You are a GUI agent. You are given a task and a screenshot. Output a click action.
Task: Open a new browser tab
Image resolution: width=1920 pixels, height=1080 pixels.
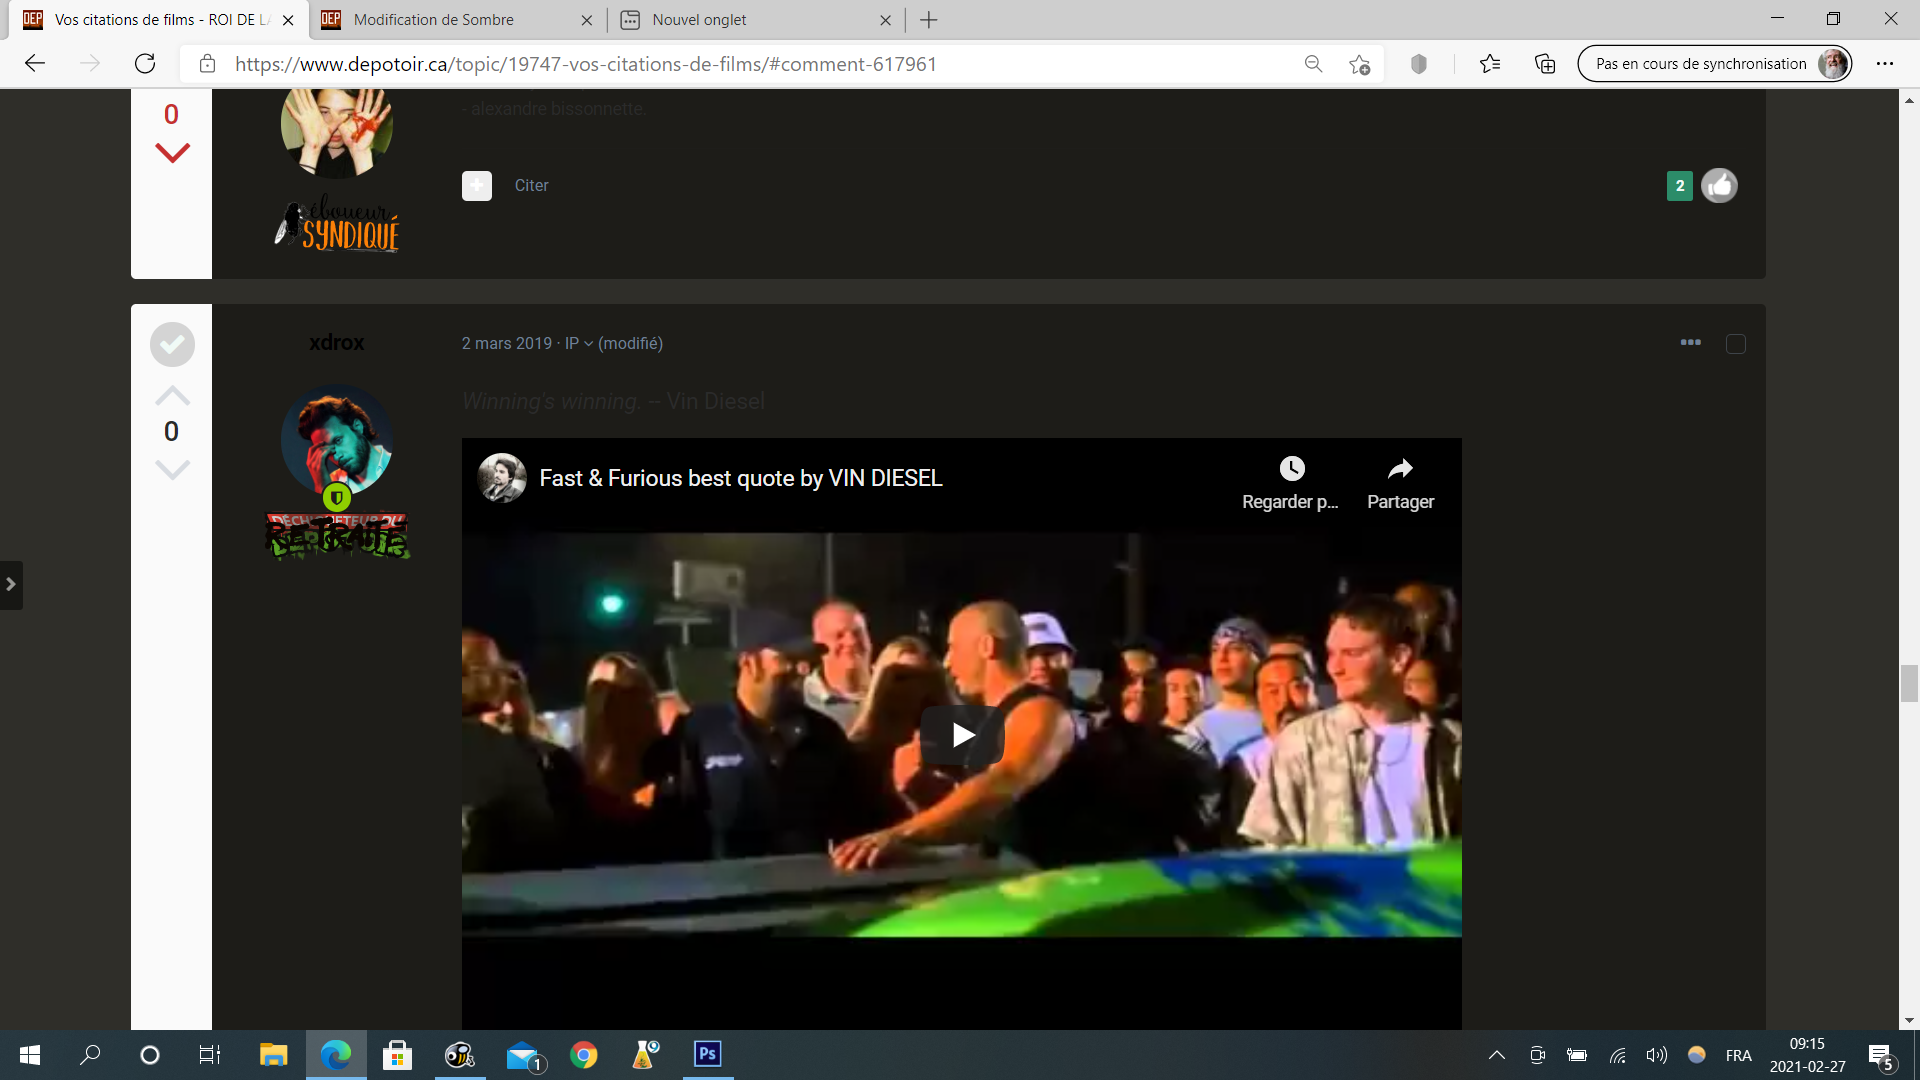click(x=929, y=20)
